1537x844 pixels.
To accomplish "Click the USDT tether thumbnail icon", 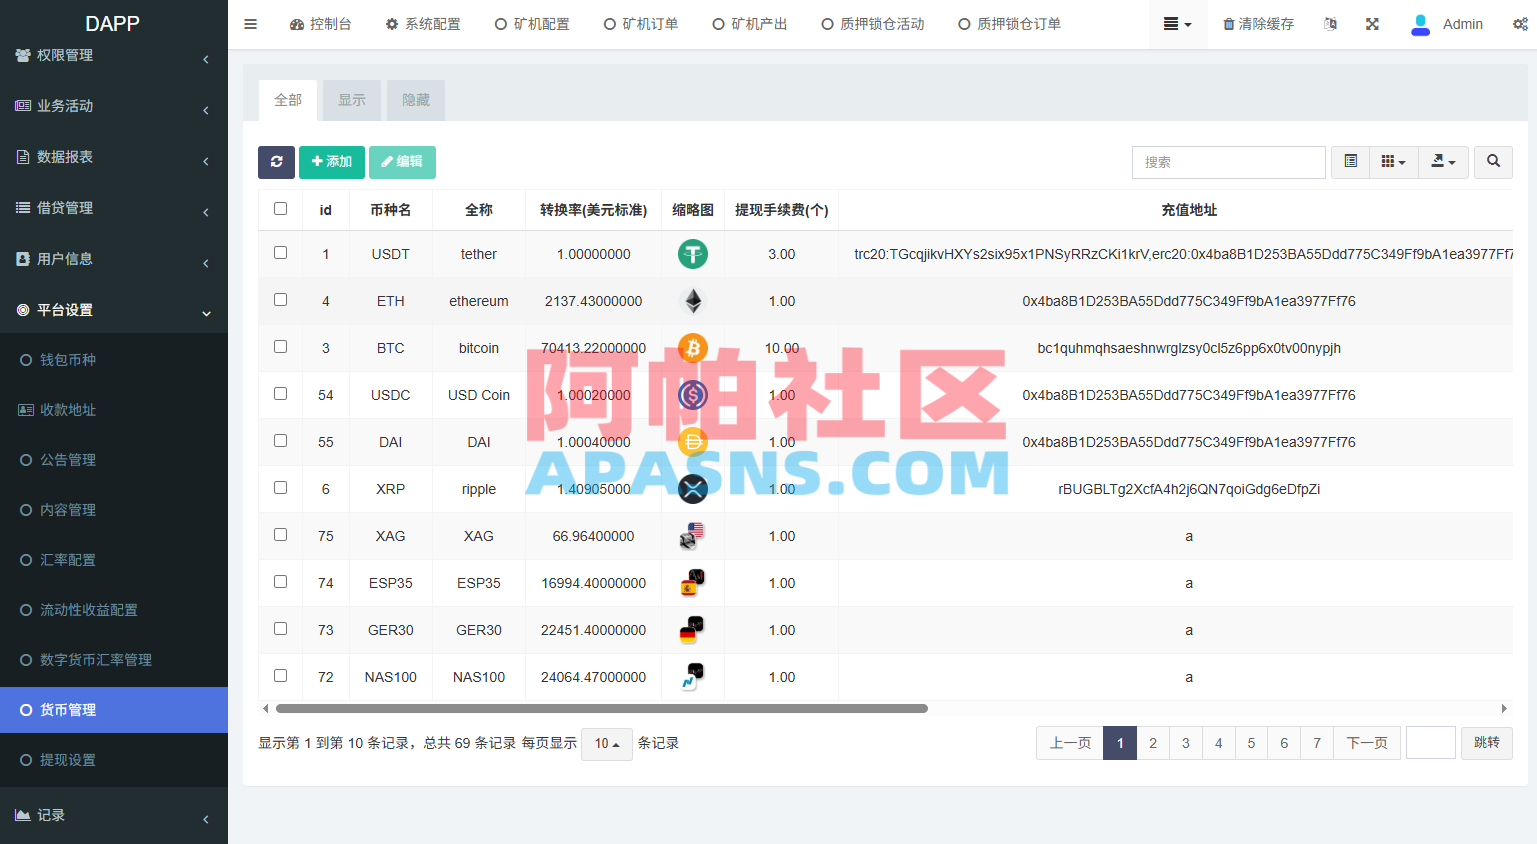I will tap(693, 254).
